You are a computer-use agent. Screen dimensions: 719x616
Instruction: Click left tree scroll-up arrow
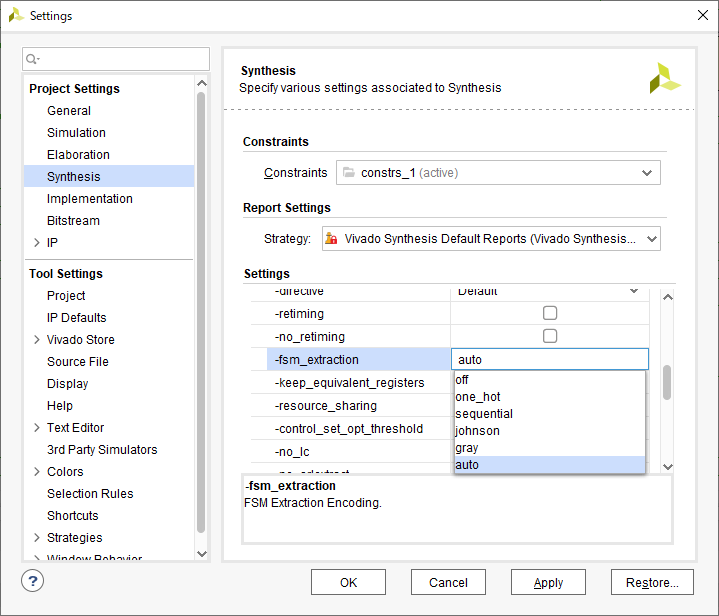coord(201,83)
